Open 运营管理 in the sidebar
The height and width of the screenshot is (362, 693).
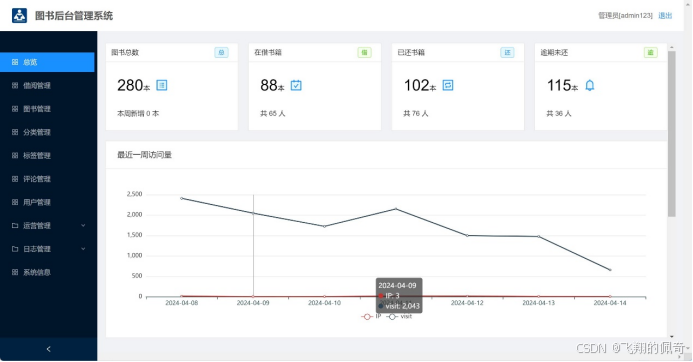point(47,226)
